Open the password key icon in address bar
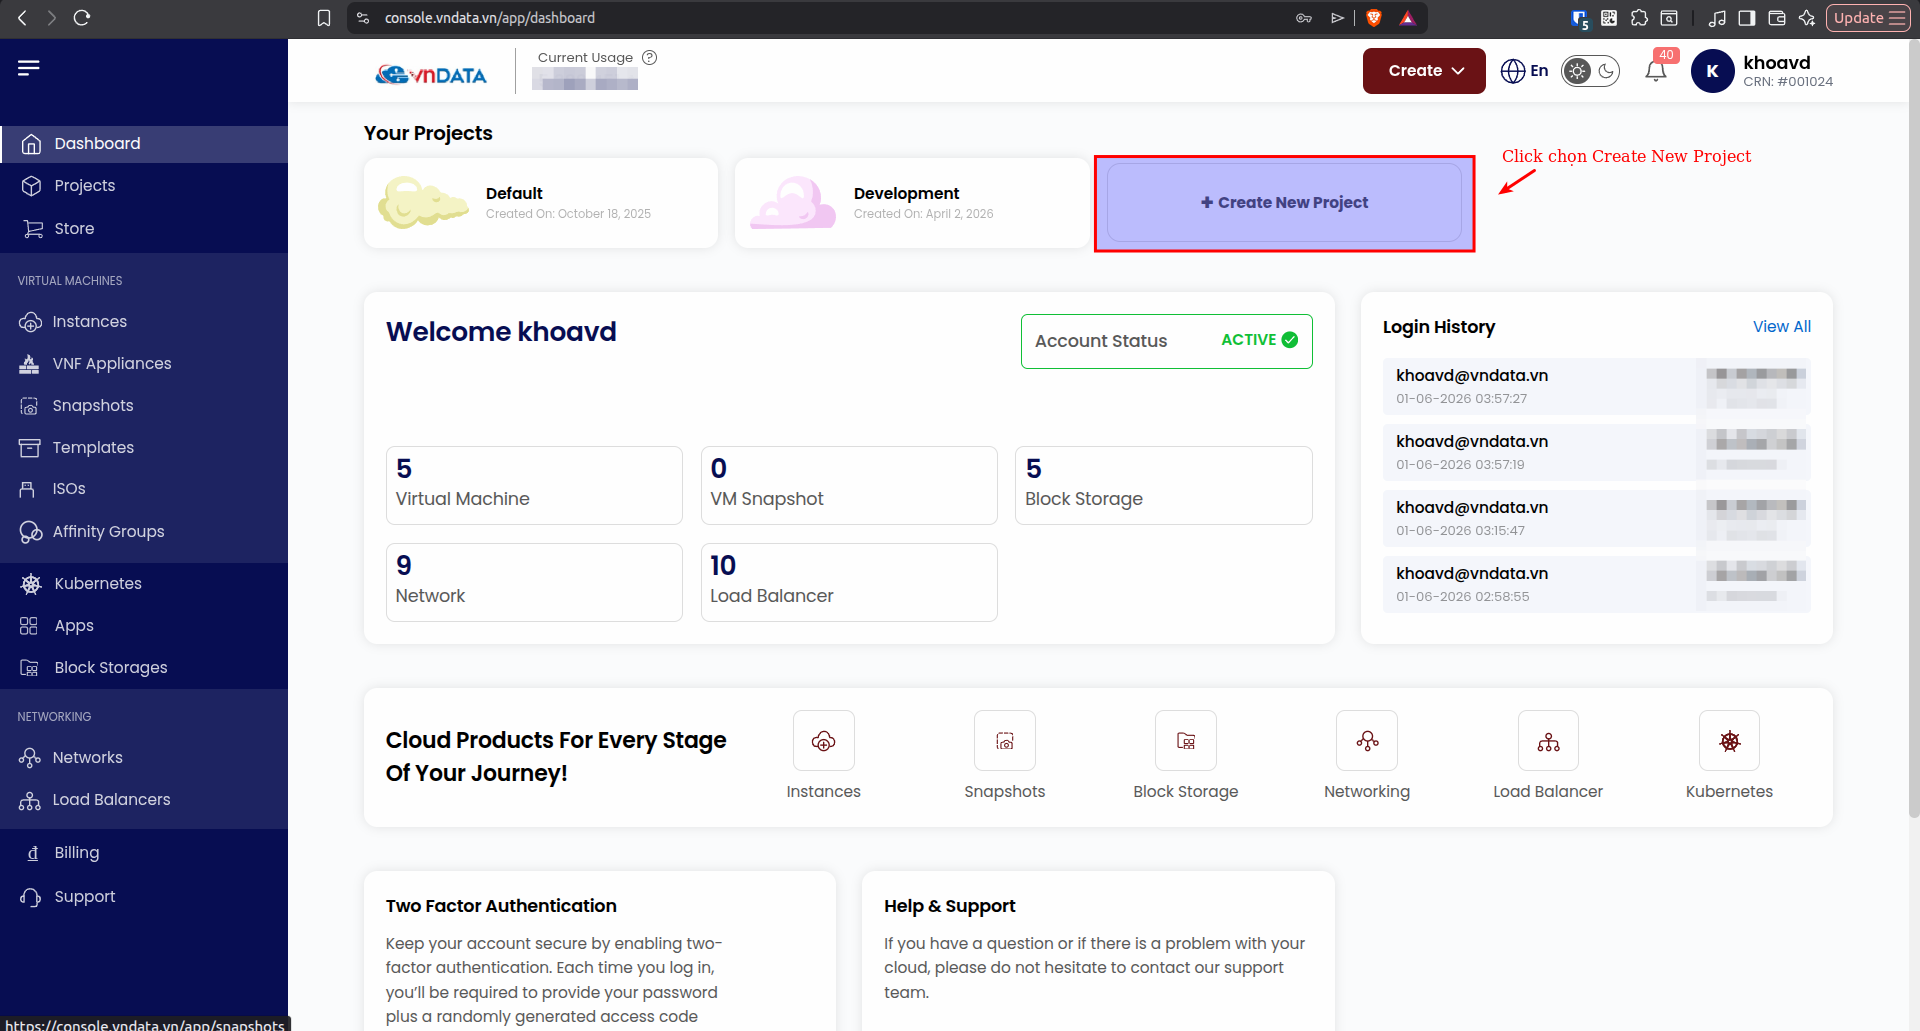 pos(1304,18)
